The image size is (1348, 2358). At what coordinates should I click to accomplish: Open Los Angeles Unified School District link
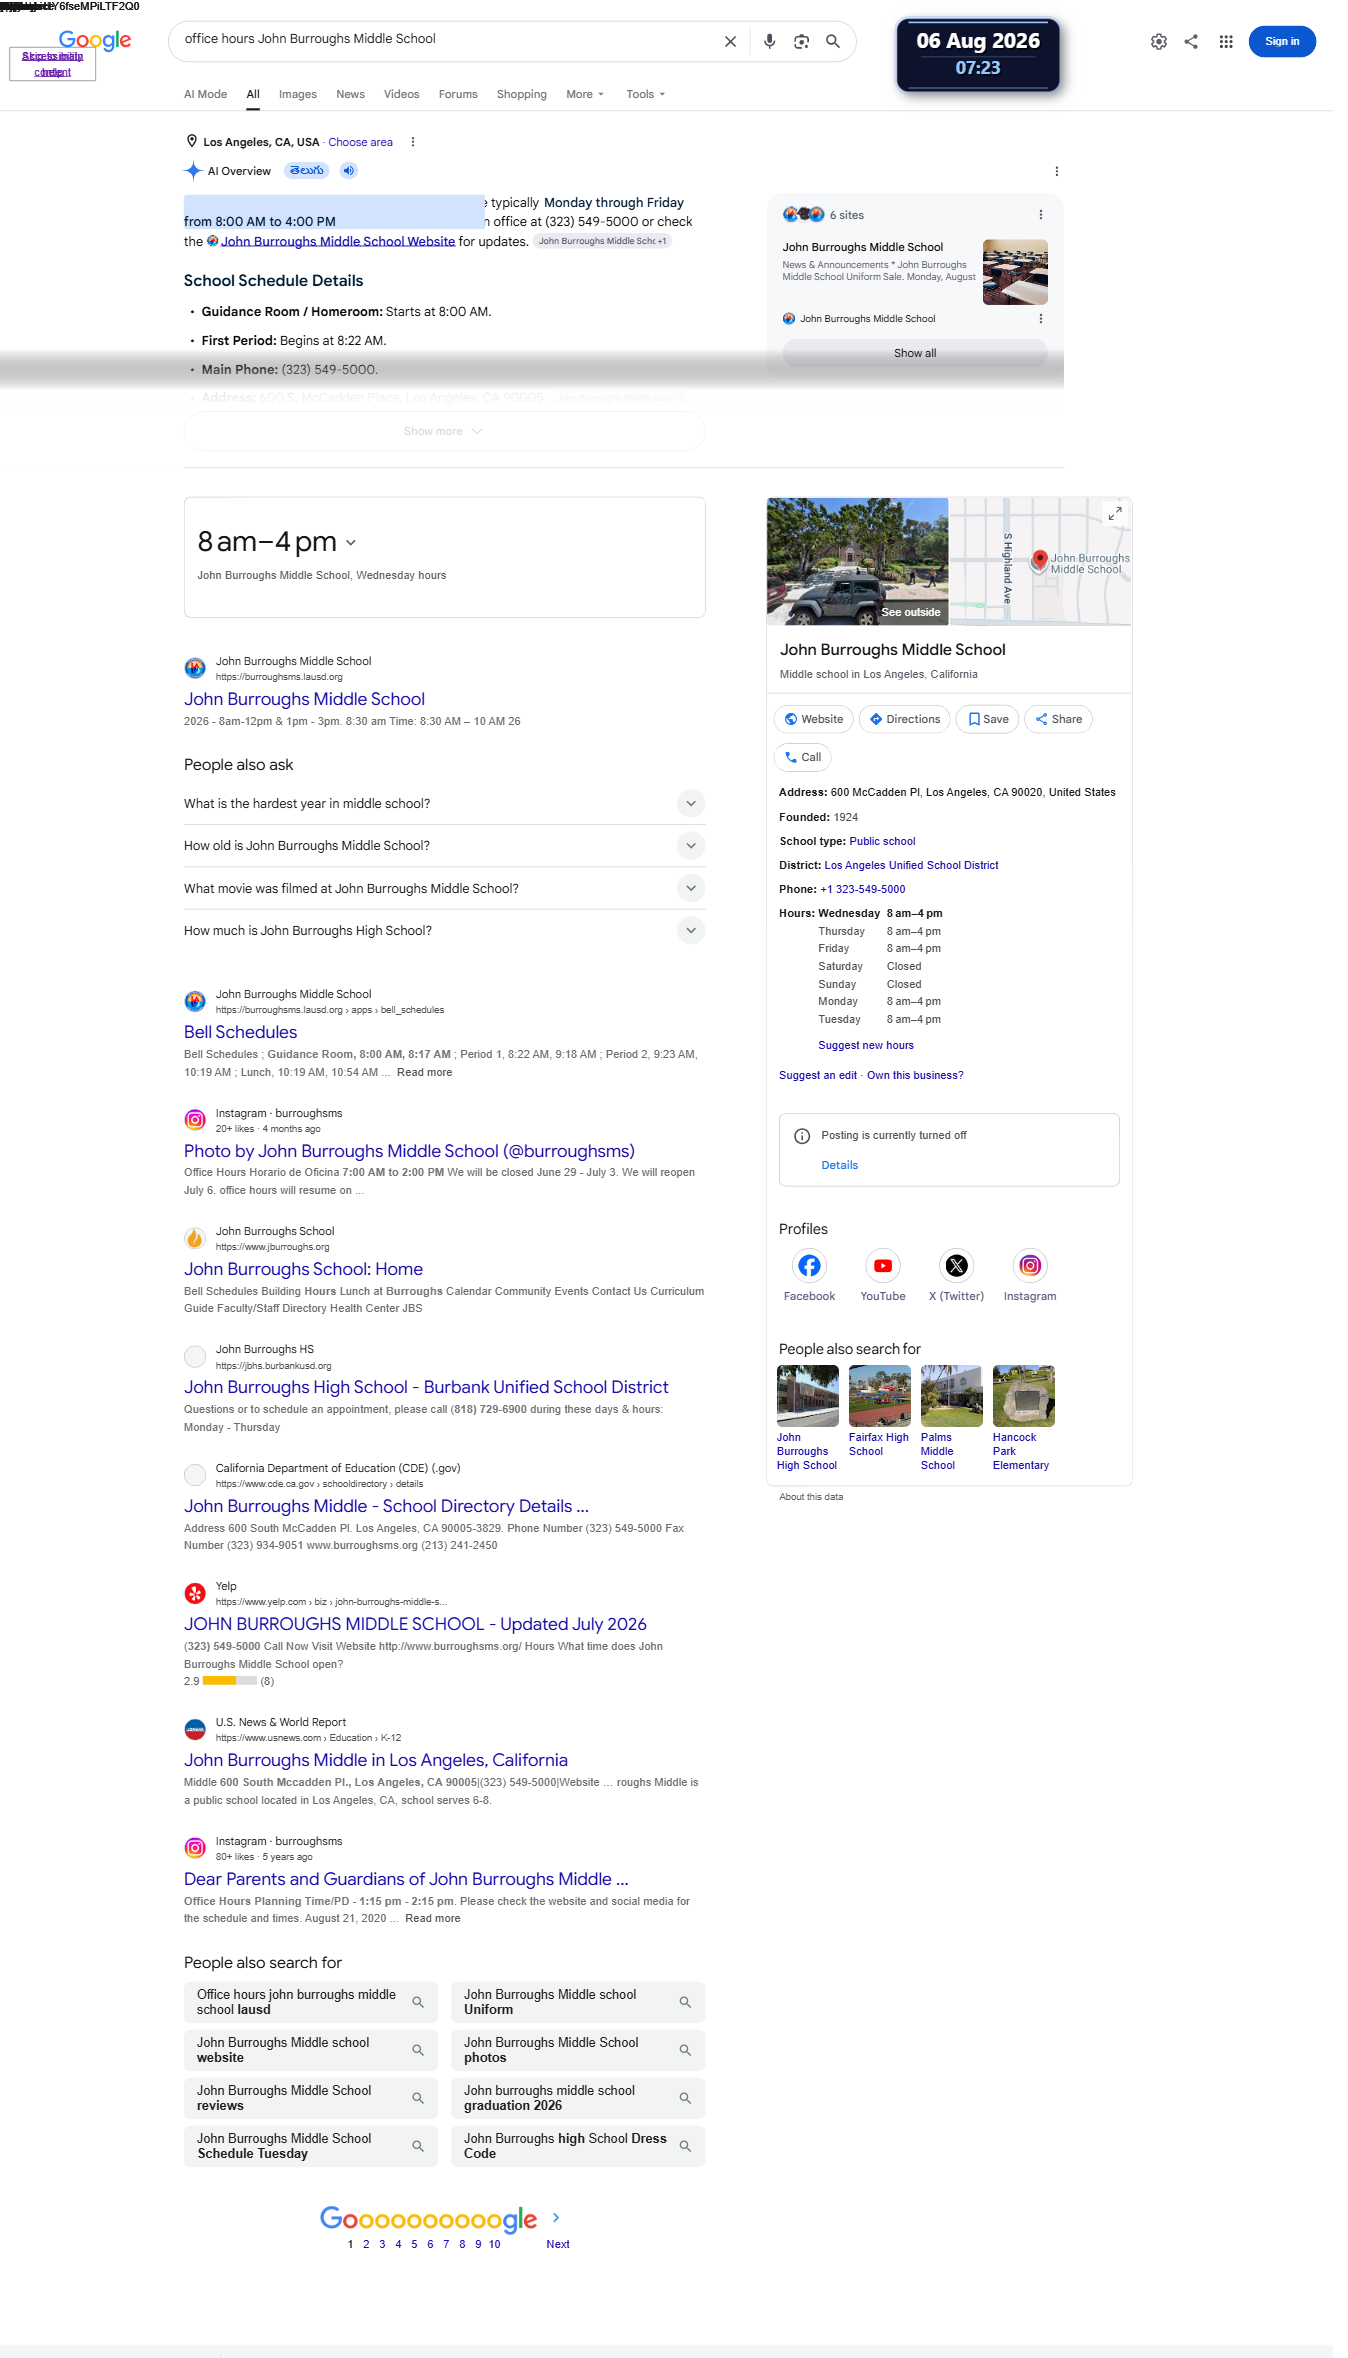click(x=911, y=866)
